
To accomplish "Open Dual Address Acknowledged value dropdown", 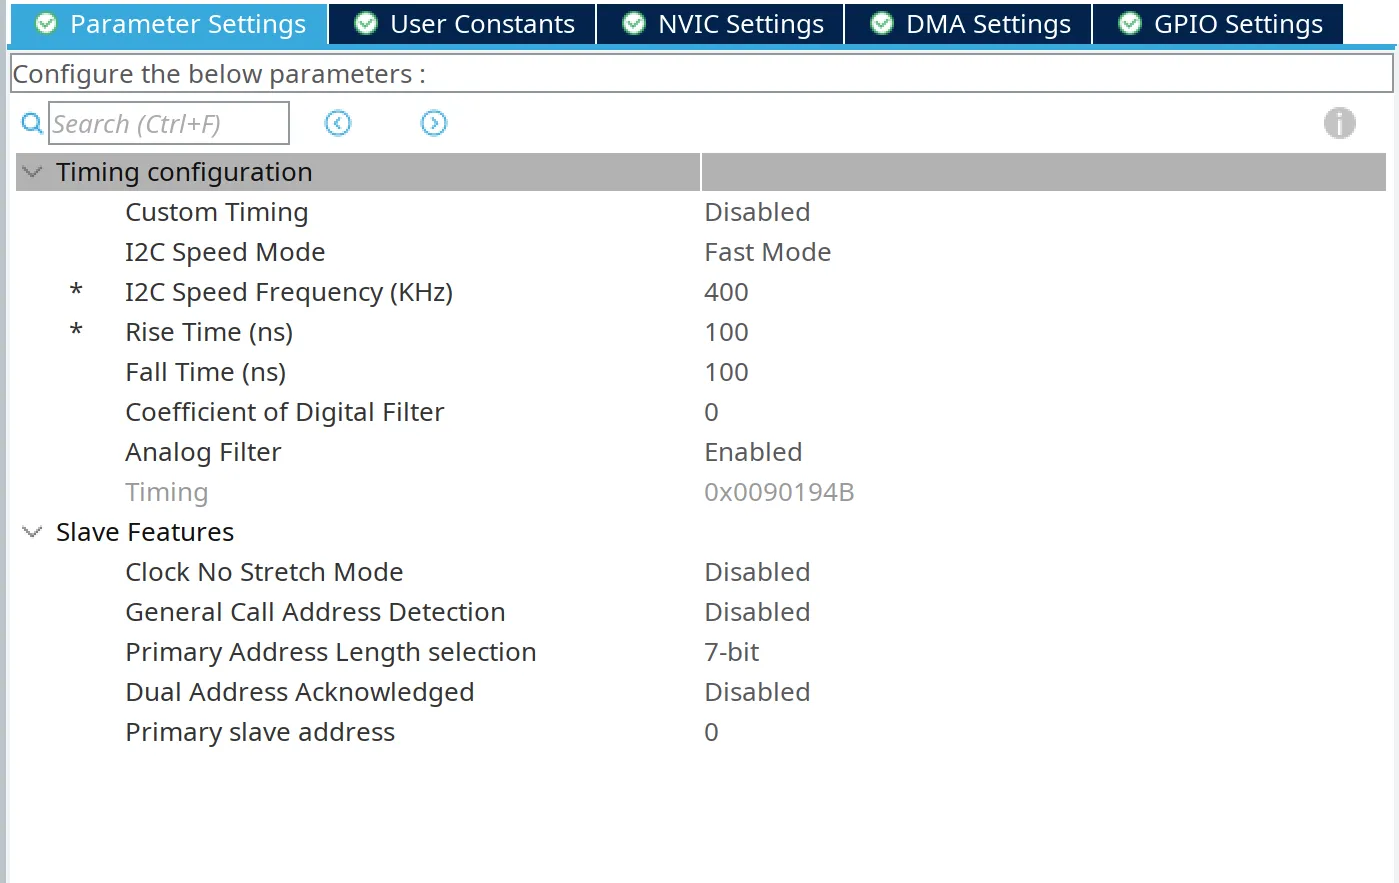I will [757, 692].
